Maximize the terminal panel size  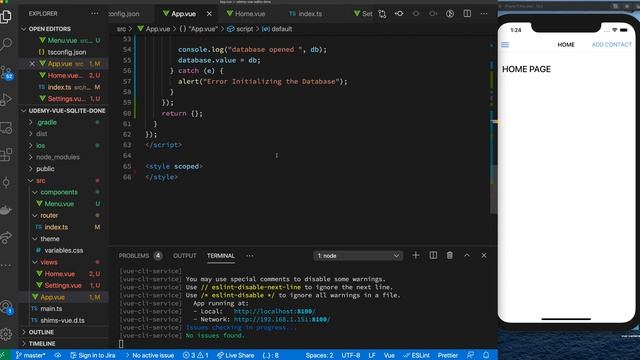(x=467, y=256)
